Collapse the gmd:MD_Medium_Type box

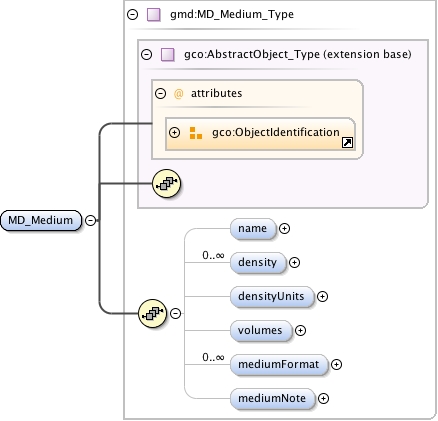[x=132, y=15]
